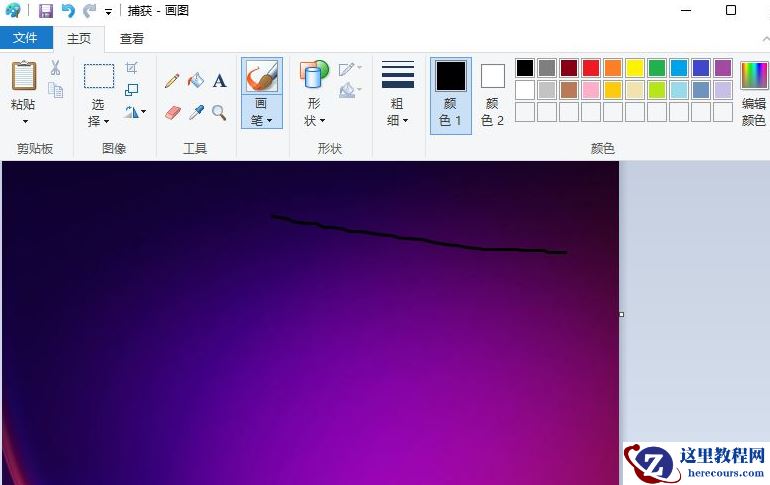Maximize the Paint window

(731, 10)
